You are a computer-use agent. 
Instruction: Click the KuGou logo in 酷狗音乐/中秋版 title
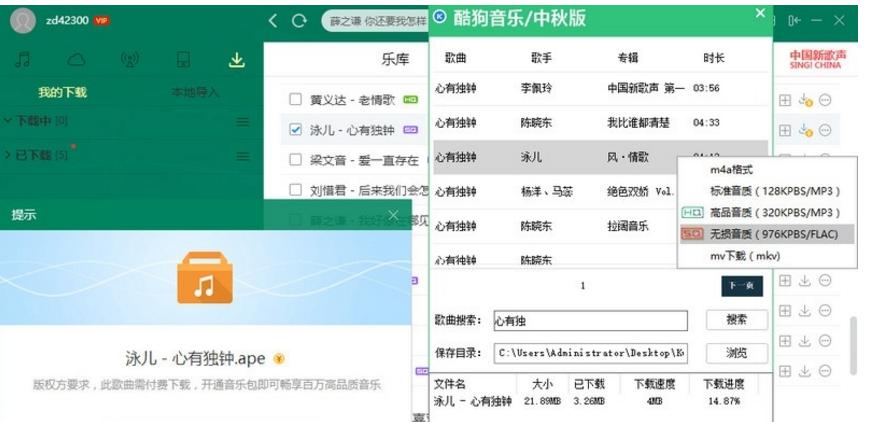[x=440, y=17]
